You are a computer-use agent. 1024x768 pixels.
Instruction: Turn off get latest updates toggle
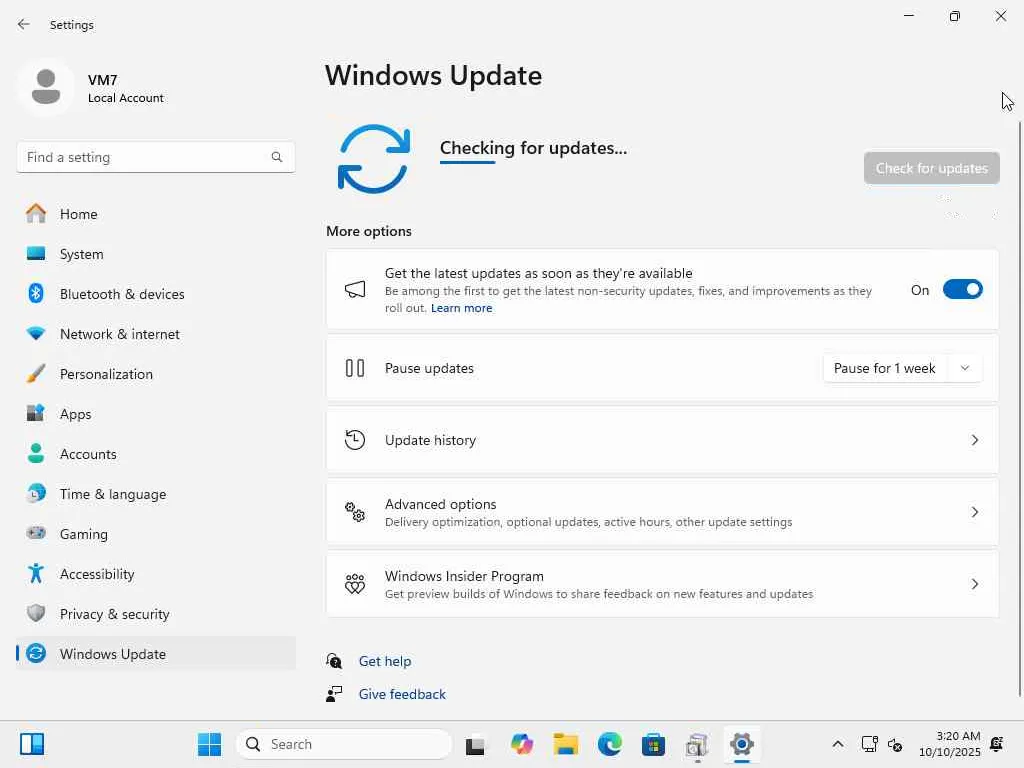[963, 289]
